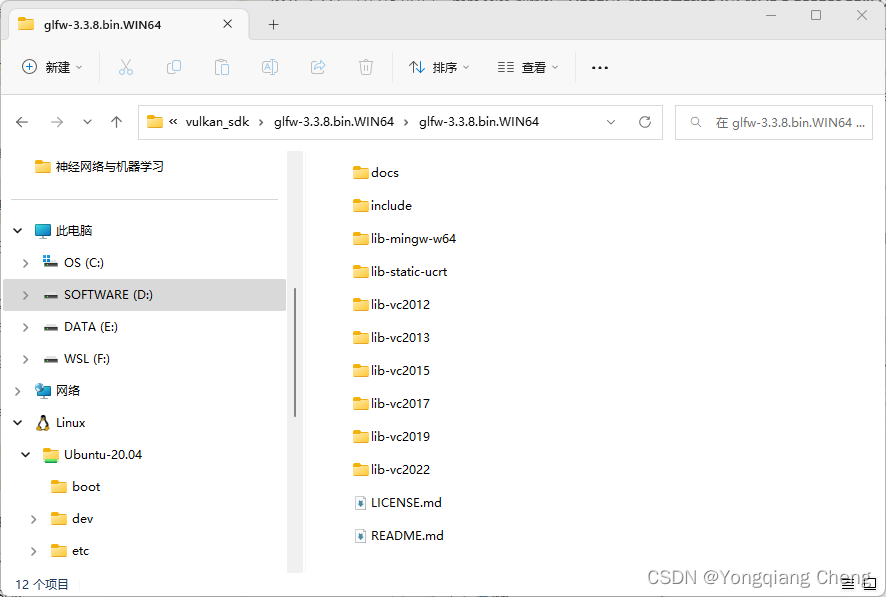The image size is (886, 597).
Task: Close the glfw-3.3.8.bin.WIN64 tab
Action: (227, 24)
